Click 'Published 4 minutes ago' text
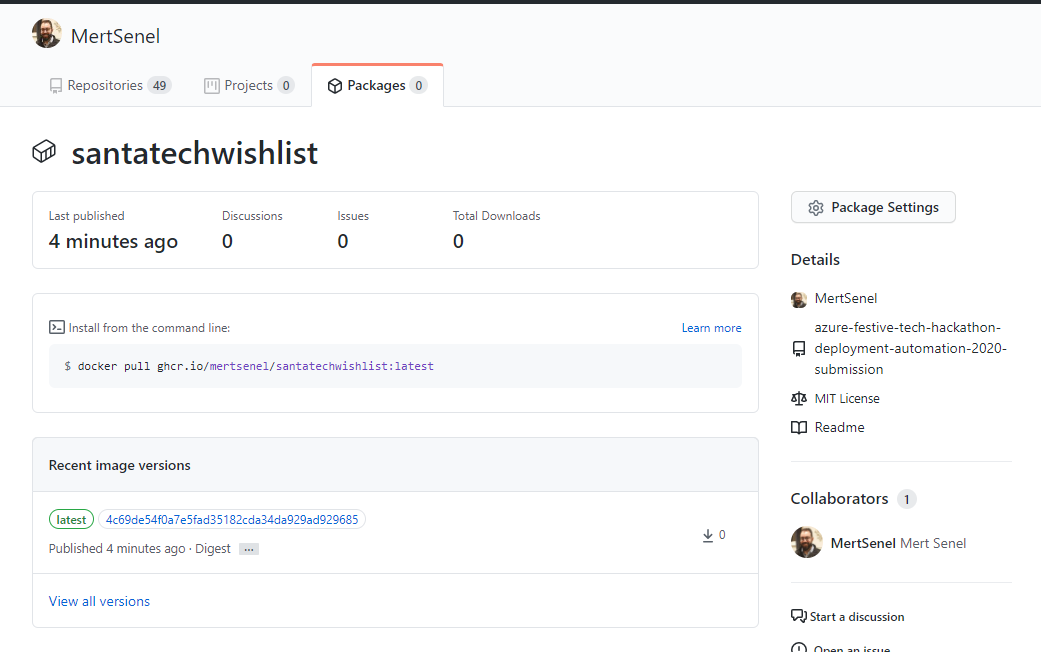Screen dimensions: 1041x652 [117, 548]
